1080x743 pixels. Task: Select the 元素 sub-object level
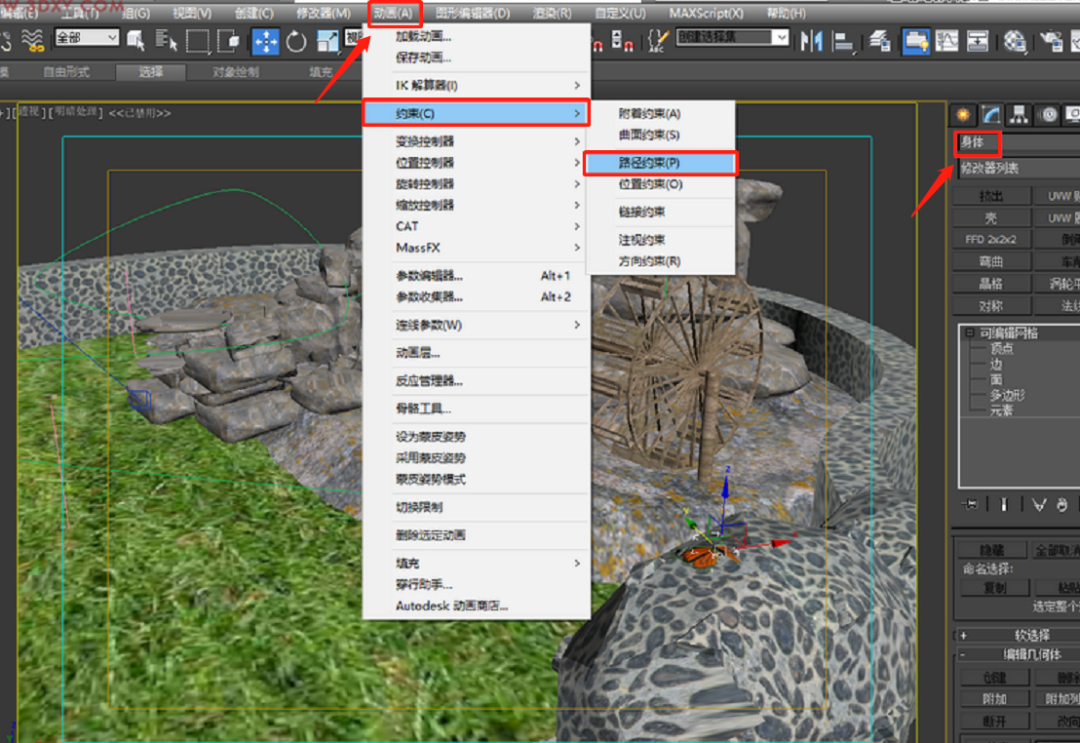tap(1002, 410)
